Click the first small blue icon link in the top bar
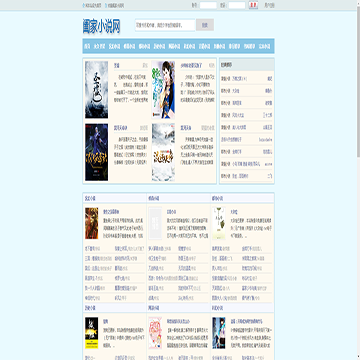 click(92, 5)
